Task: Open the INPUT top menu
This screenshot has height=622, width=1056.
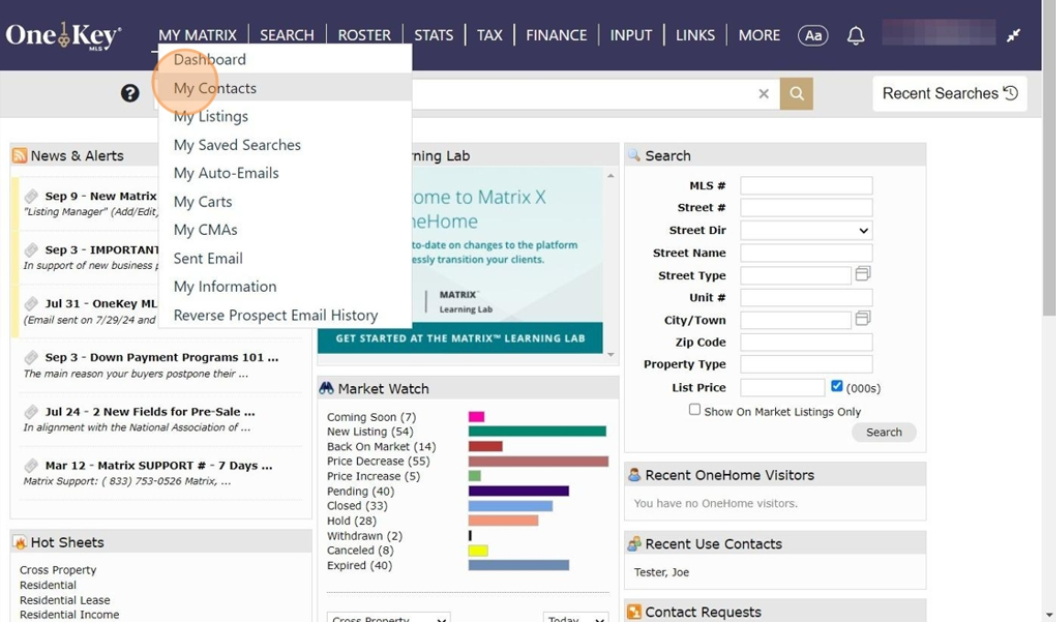Action: tap(631, 35)
